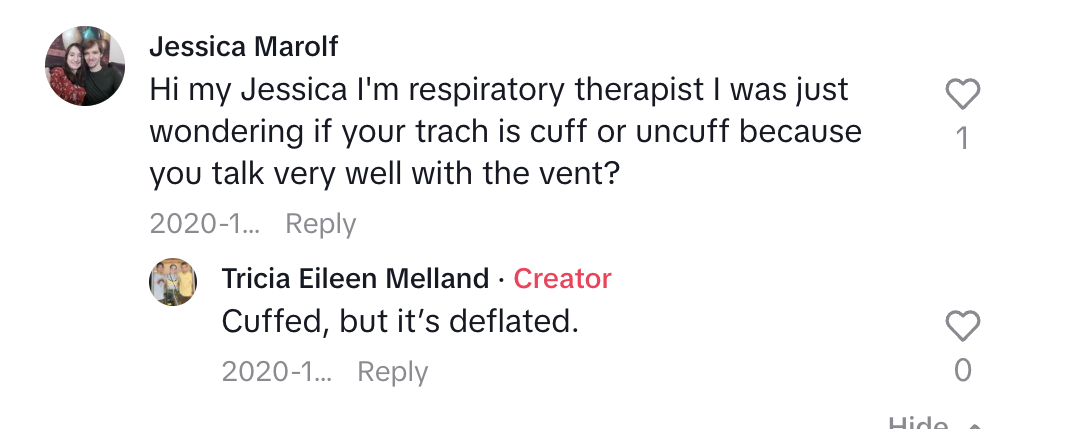This screenshot has height=429, width=1069.
Task: Select the like count '1'
Action: click(x=963, y=138)
